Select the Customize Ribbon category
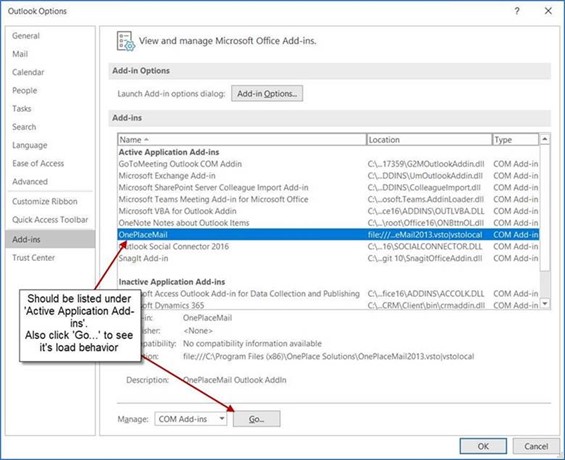Screen dimensions: 565x460 [45, 201]
